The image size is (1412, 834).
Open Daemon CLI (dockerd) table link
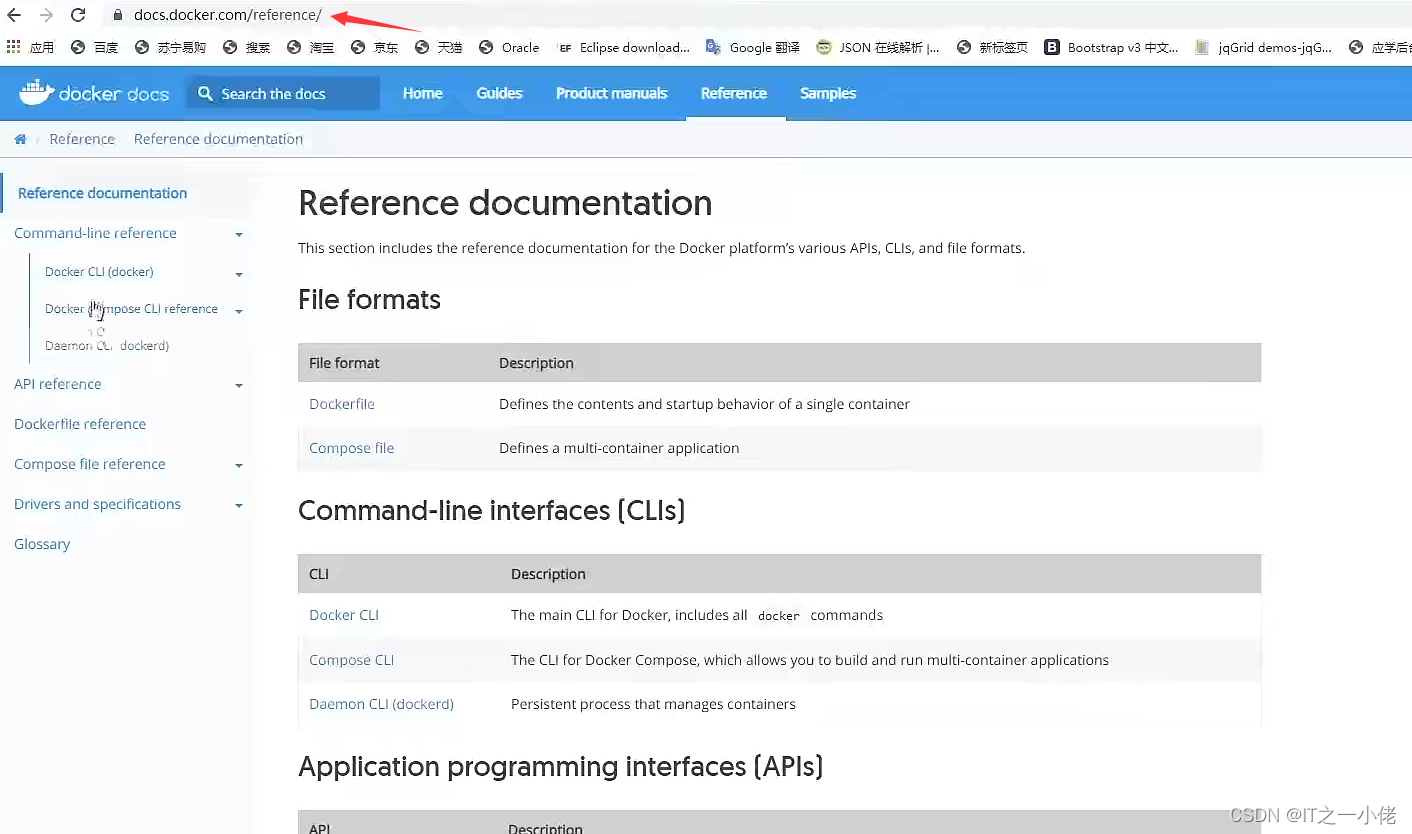pos(381,704)
